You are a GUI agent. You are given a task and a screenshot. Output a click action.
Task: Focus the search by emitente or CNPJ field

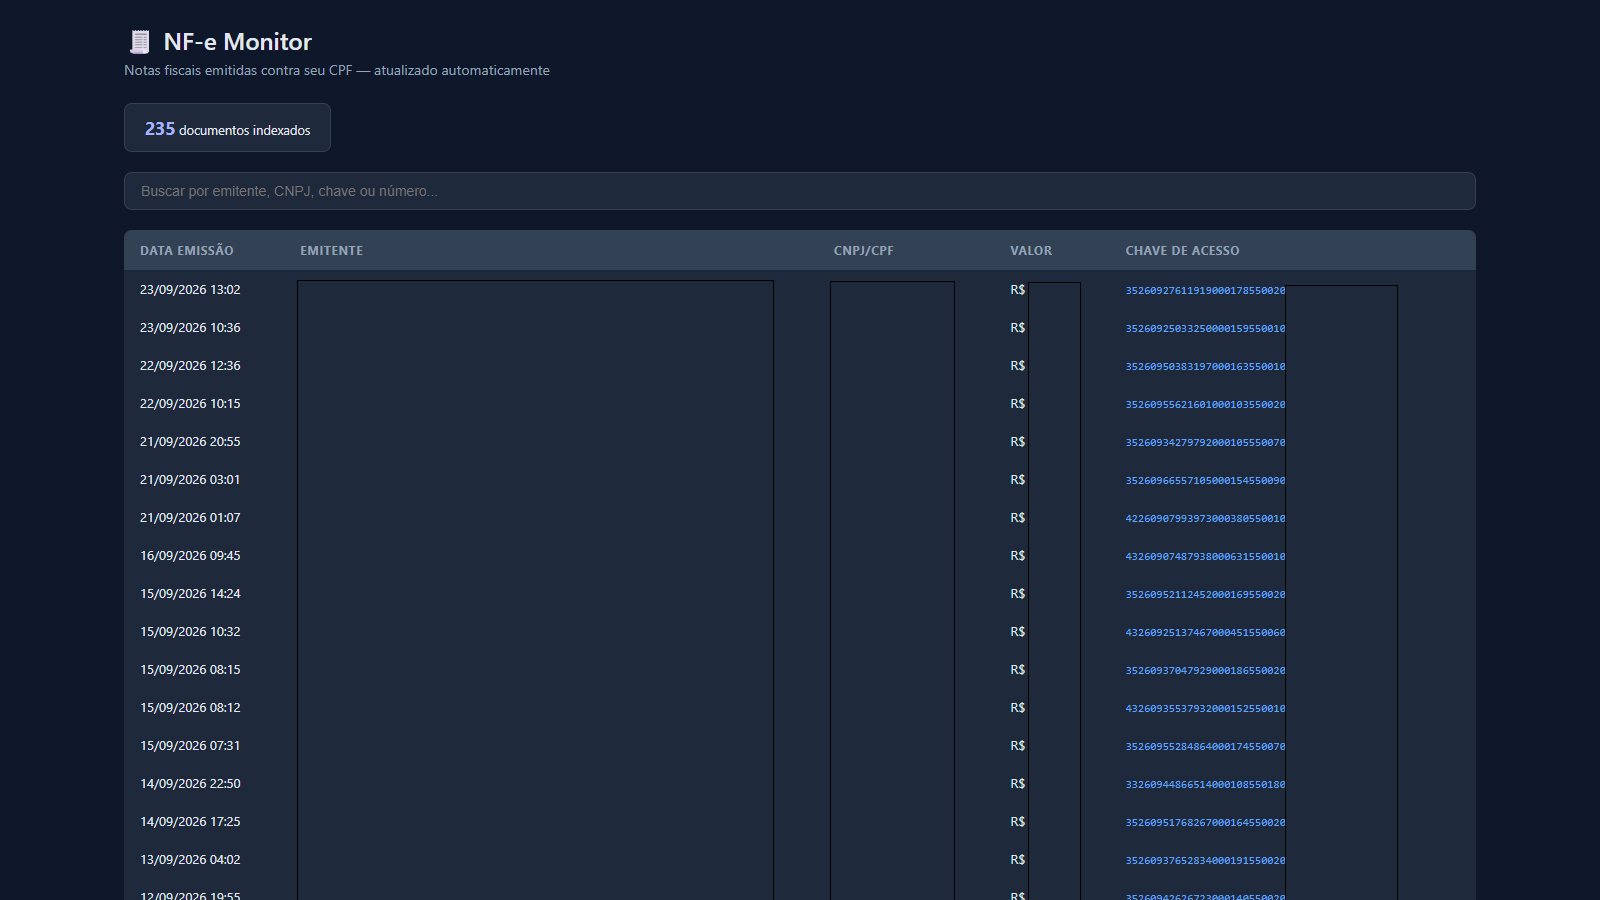(800, 191)
